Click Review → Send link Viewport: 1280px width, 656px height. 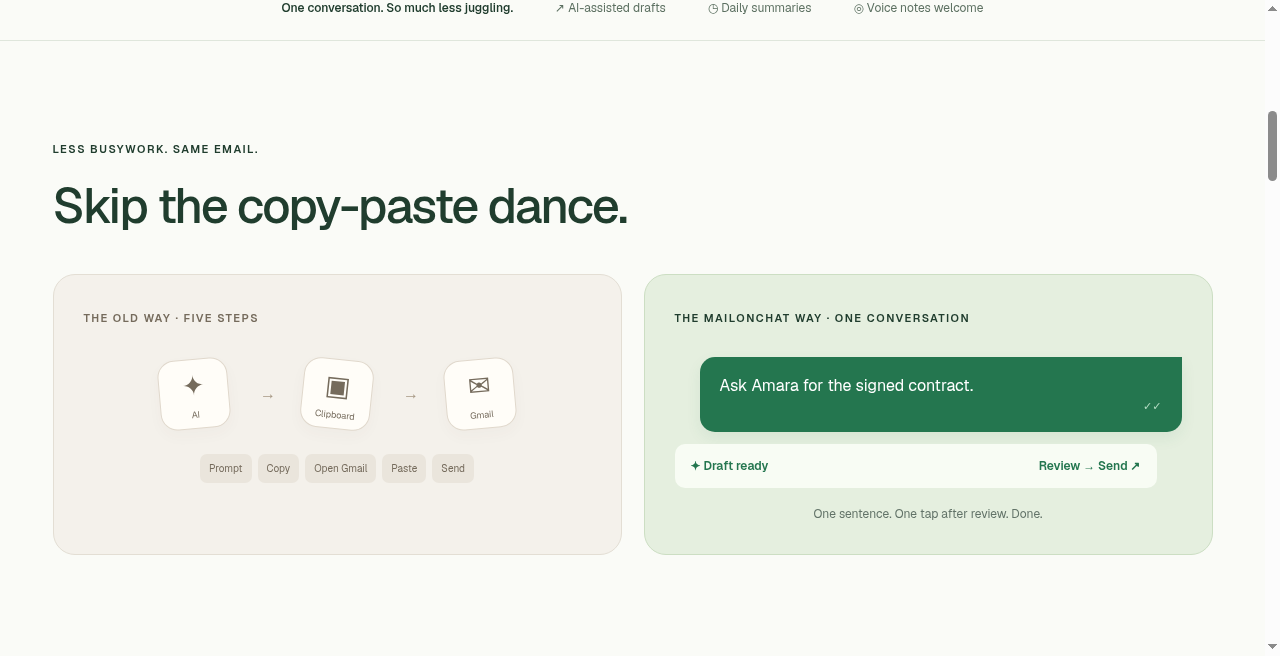click(x=1089, y=466)
